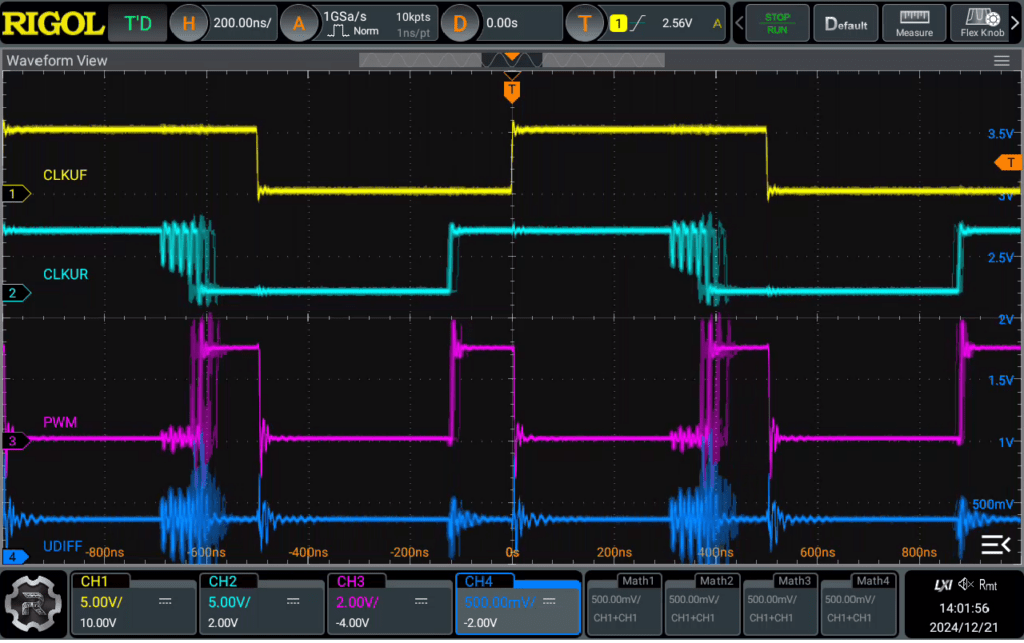Screen dimensions: 1024x643
Task: Expand the toolbar with right arrow chevron
Action: tap(1016, 24)
